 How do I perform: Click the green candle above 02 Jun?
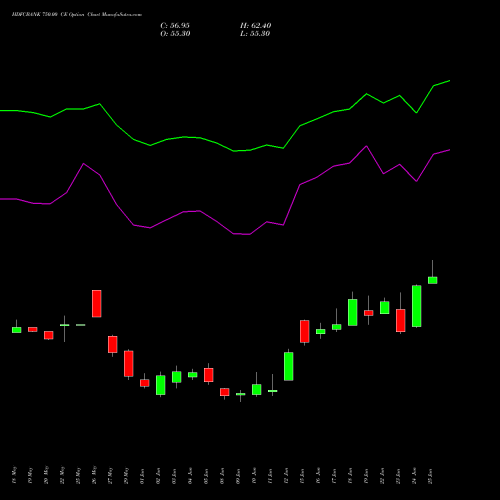point(161,385)
